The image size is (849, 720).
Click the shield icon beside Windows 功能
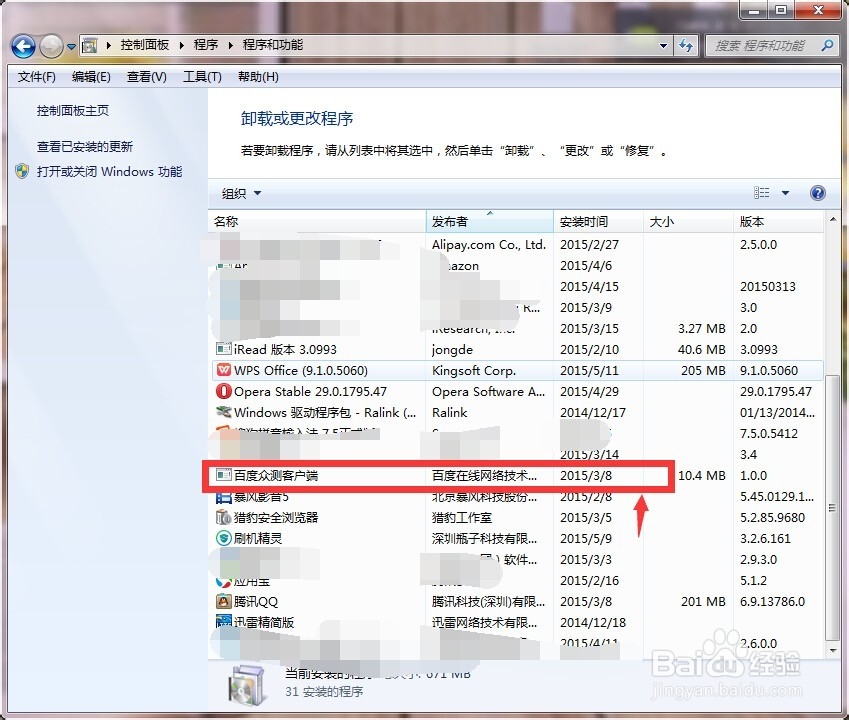click(22, 172)
